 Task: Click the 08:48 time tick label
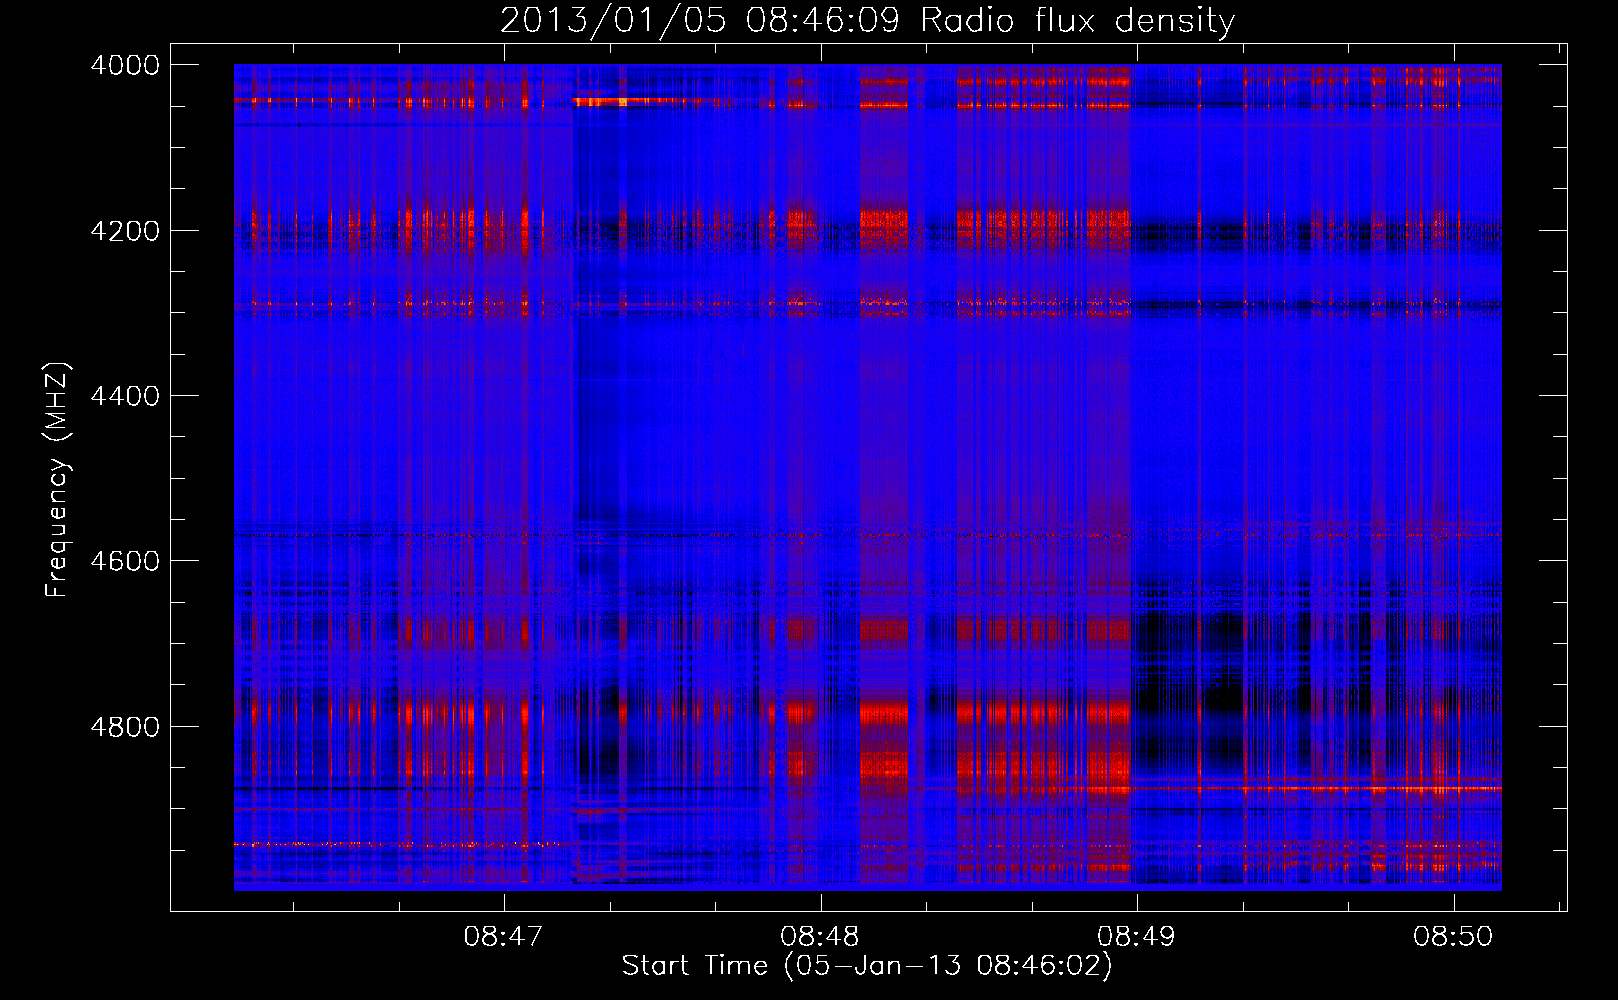click(x=820, y=937)
